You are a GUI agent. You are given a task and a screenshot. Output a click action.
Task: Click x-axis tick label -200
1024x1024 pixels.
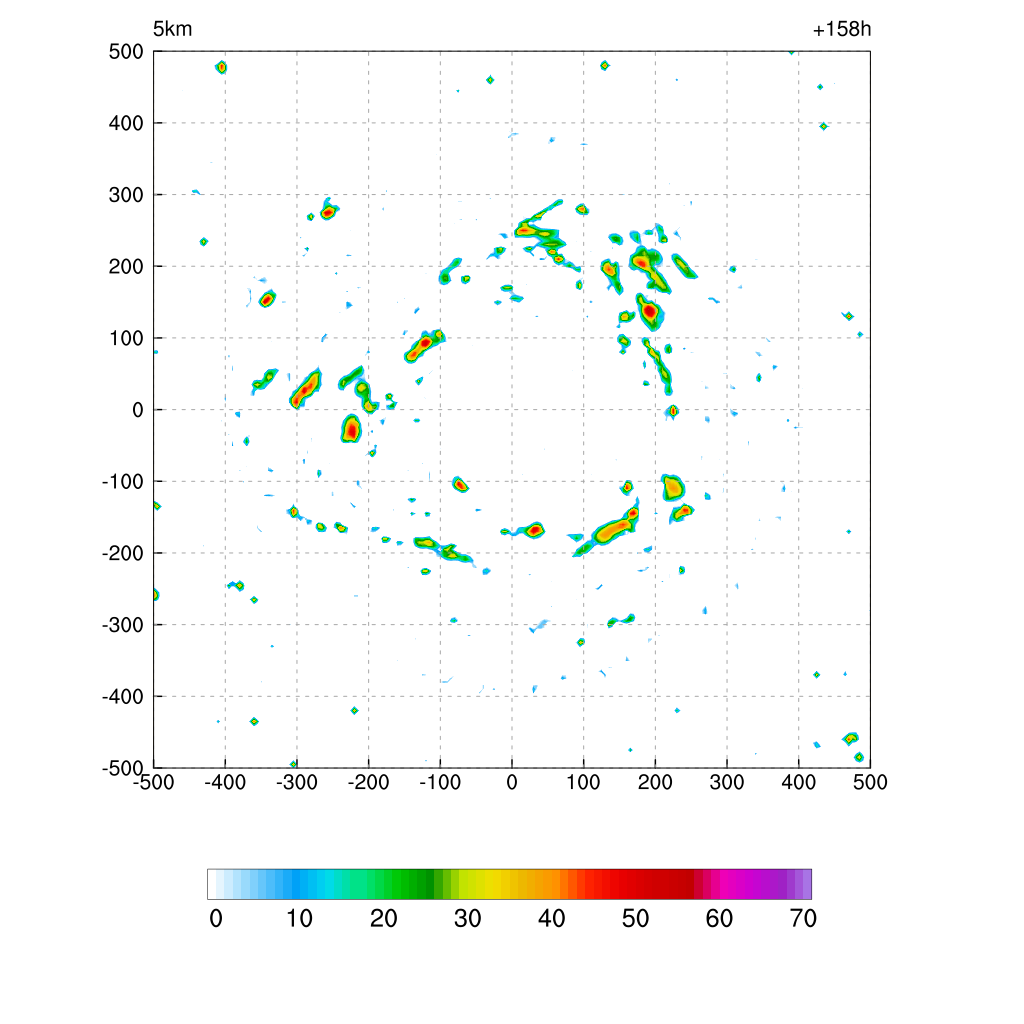(x=368, y=782)
